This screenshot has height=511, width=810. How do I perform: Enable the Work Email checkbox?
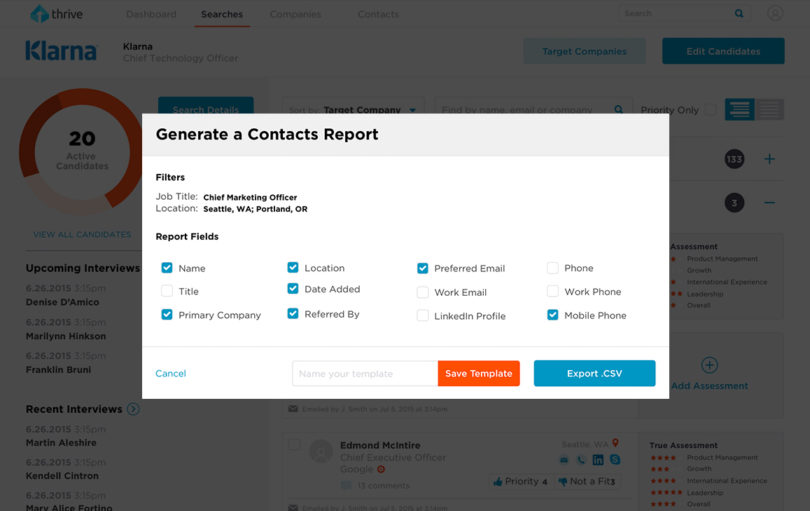click(x=423, y=292)
